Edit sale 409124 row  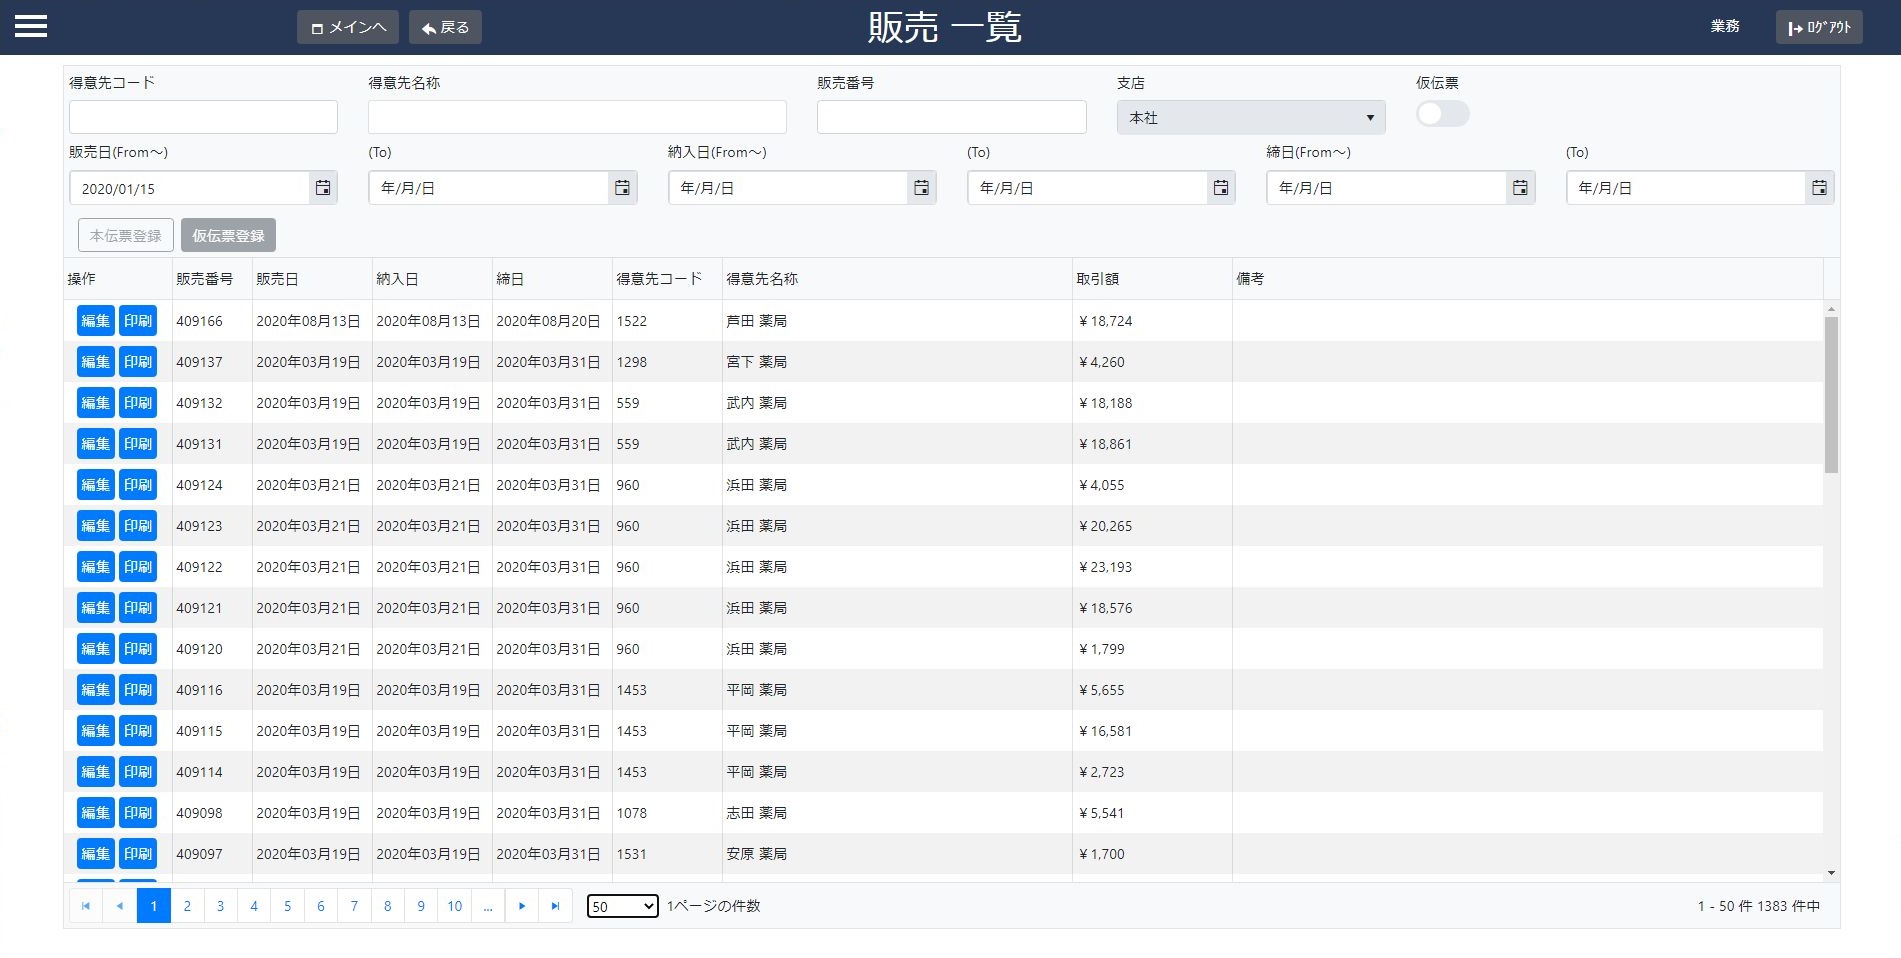pos(96,485)
